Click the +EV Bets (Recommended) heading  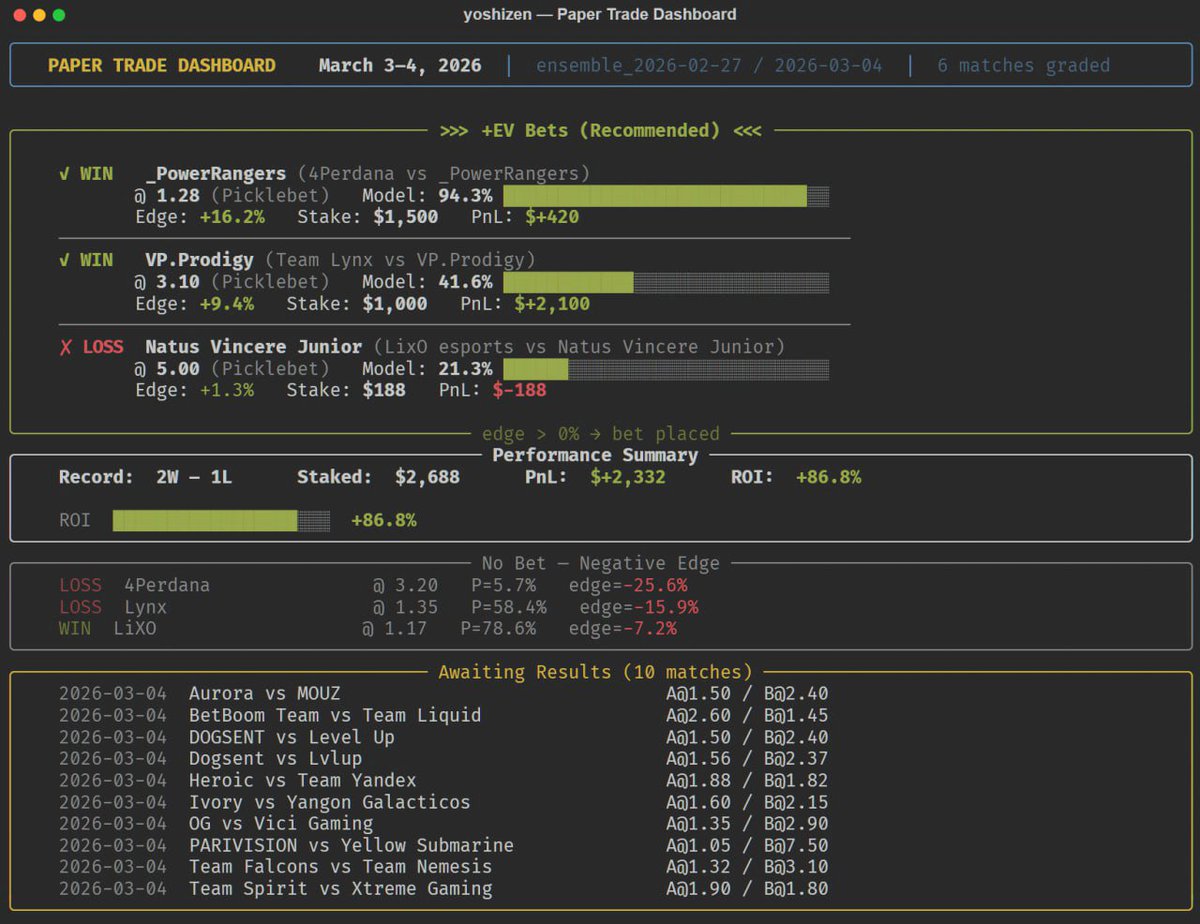pos(600,130)
